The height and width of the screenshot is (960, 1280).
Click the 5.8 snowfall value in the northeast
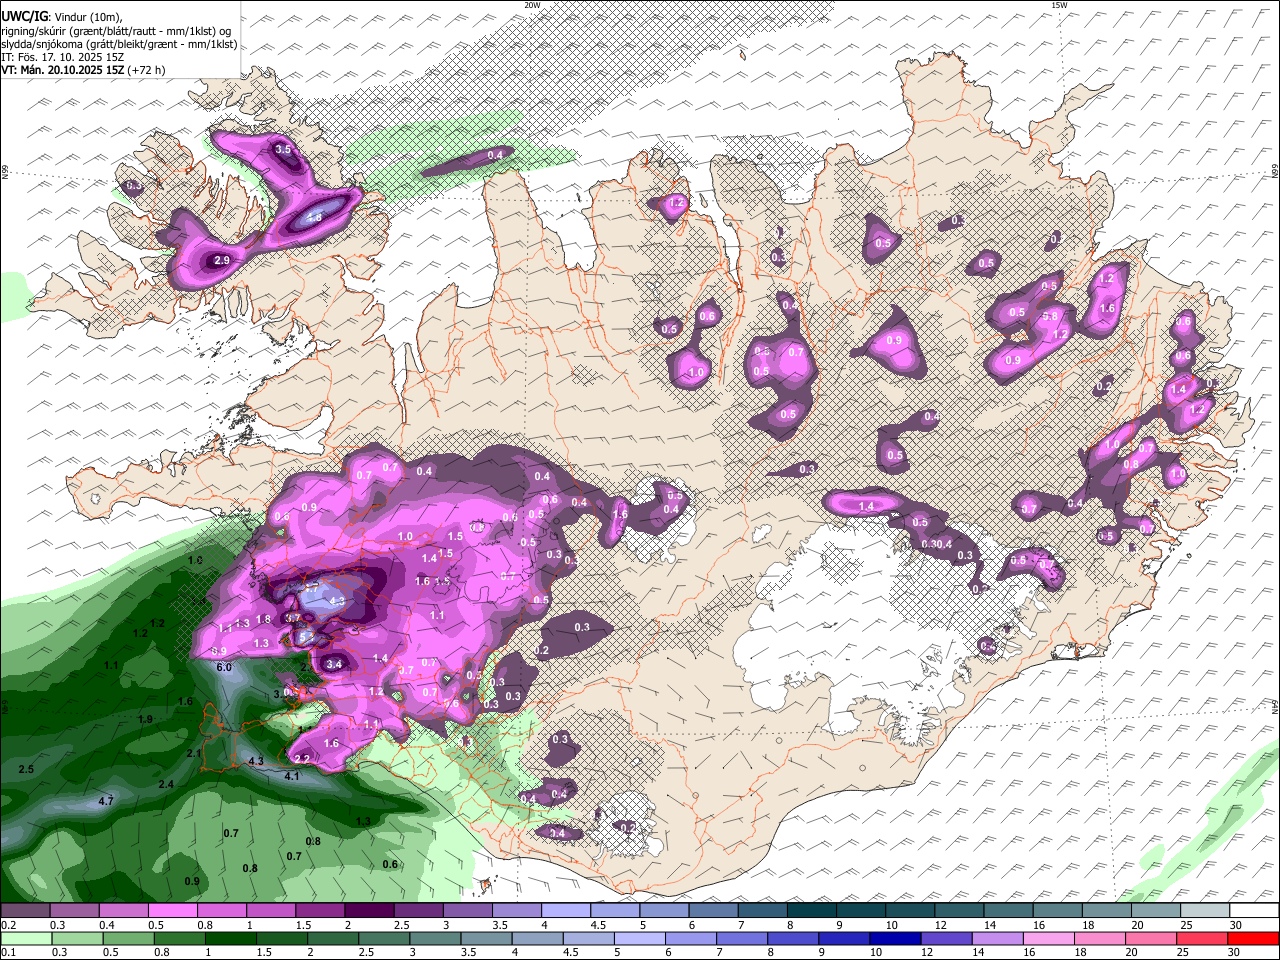1050,316
